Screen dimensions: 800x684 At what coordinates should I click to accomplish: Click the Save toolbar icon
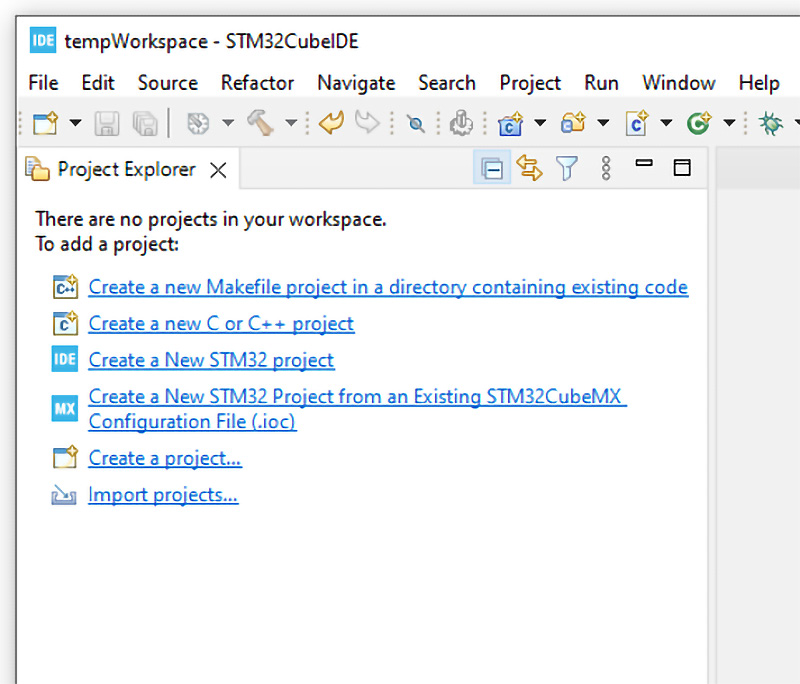click(107, 123)
